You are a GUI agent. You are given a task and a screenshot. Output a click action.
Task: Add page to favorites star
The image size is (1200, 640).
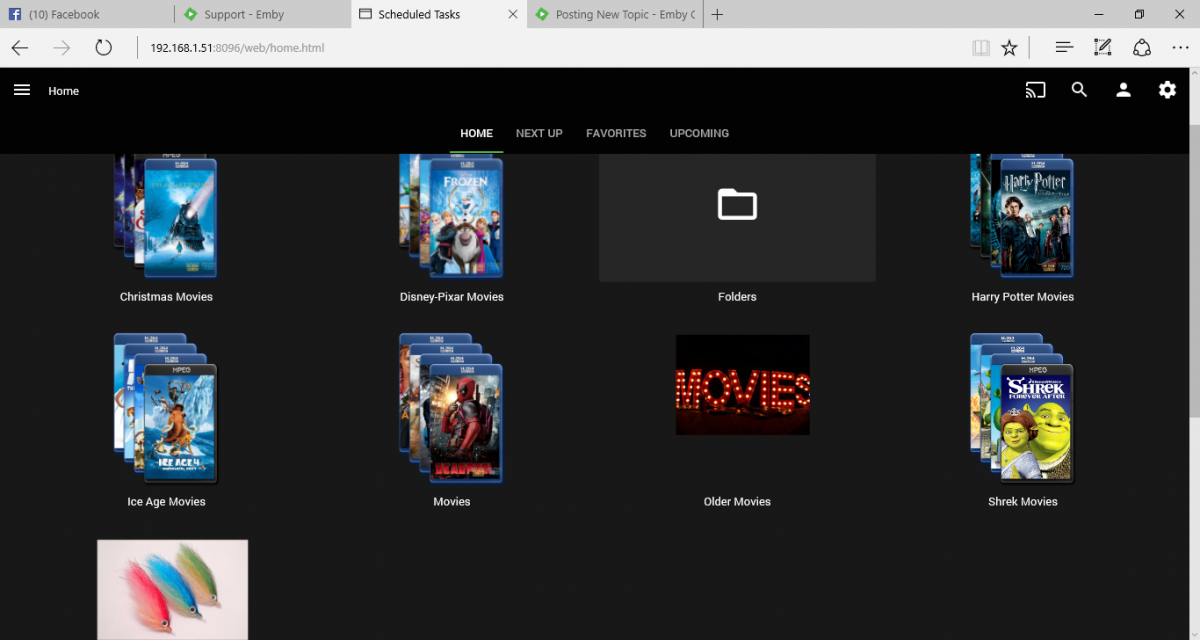point(1009,47)
